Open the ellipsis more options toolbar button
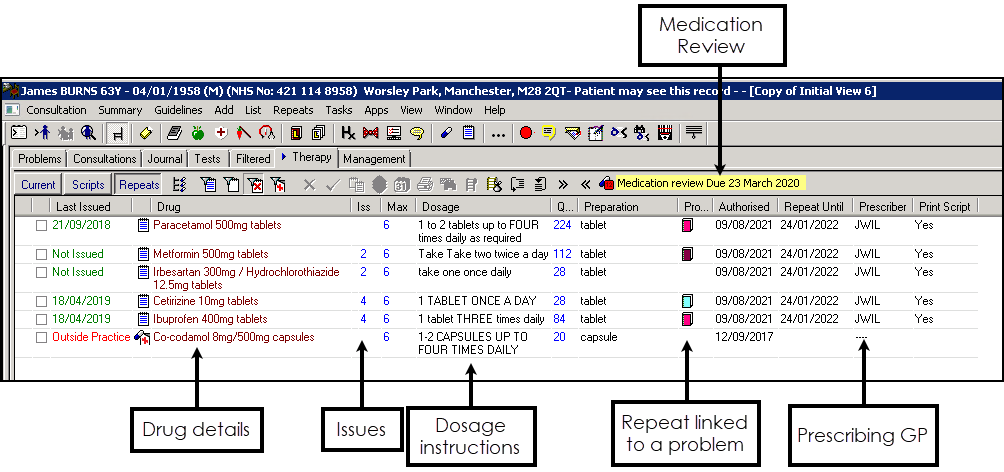This screenshot has height=472, width=1004. tap(499, 132)
